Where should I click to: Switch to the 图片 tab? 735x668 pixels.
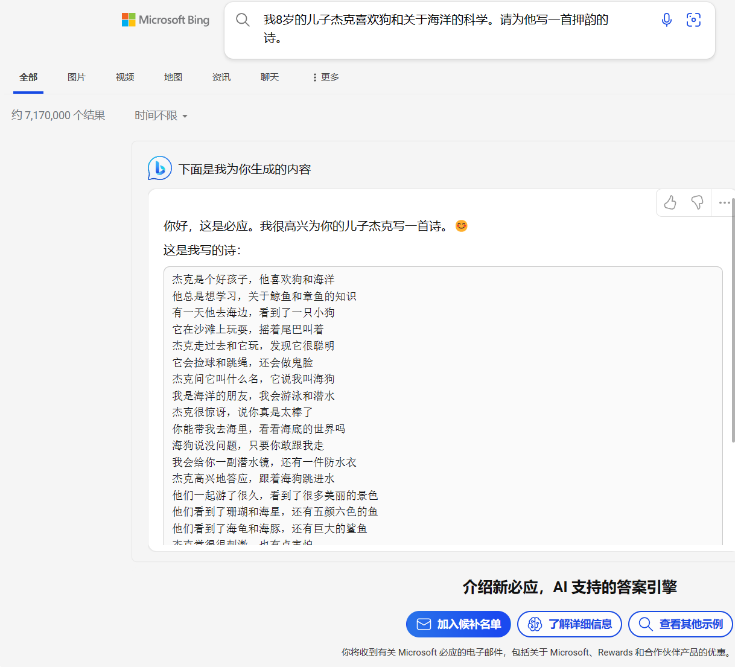(x=76, y=77)
